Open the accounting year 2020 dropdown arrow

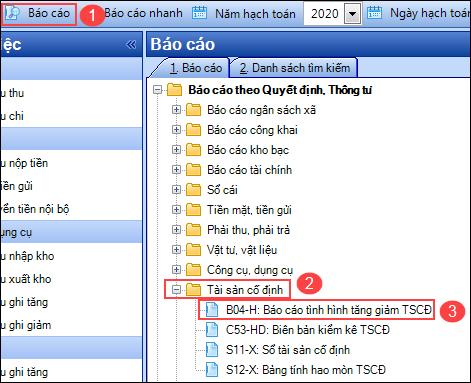point(352,14)
